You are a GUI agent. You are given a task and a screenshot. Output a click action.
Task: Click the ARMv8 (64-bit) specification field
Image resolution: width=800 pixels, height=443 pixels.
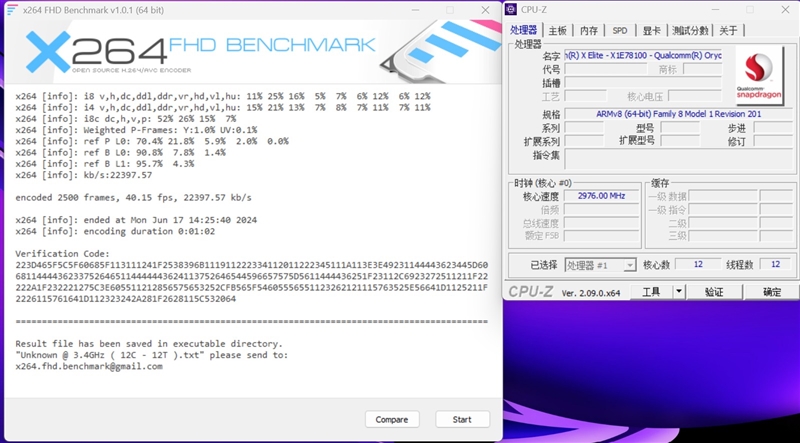[x=679, y=114]
